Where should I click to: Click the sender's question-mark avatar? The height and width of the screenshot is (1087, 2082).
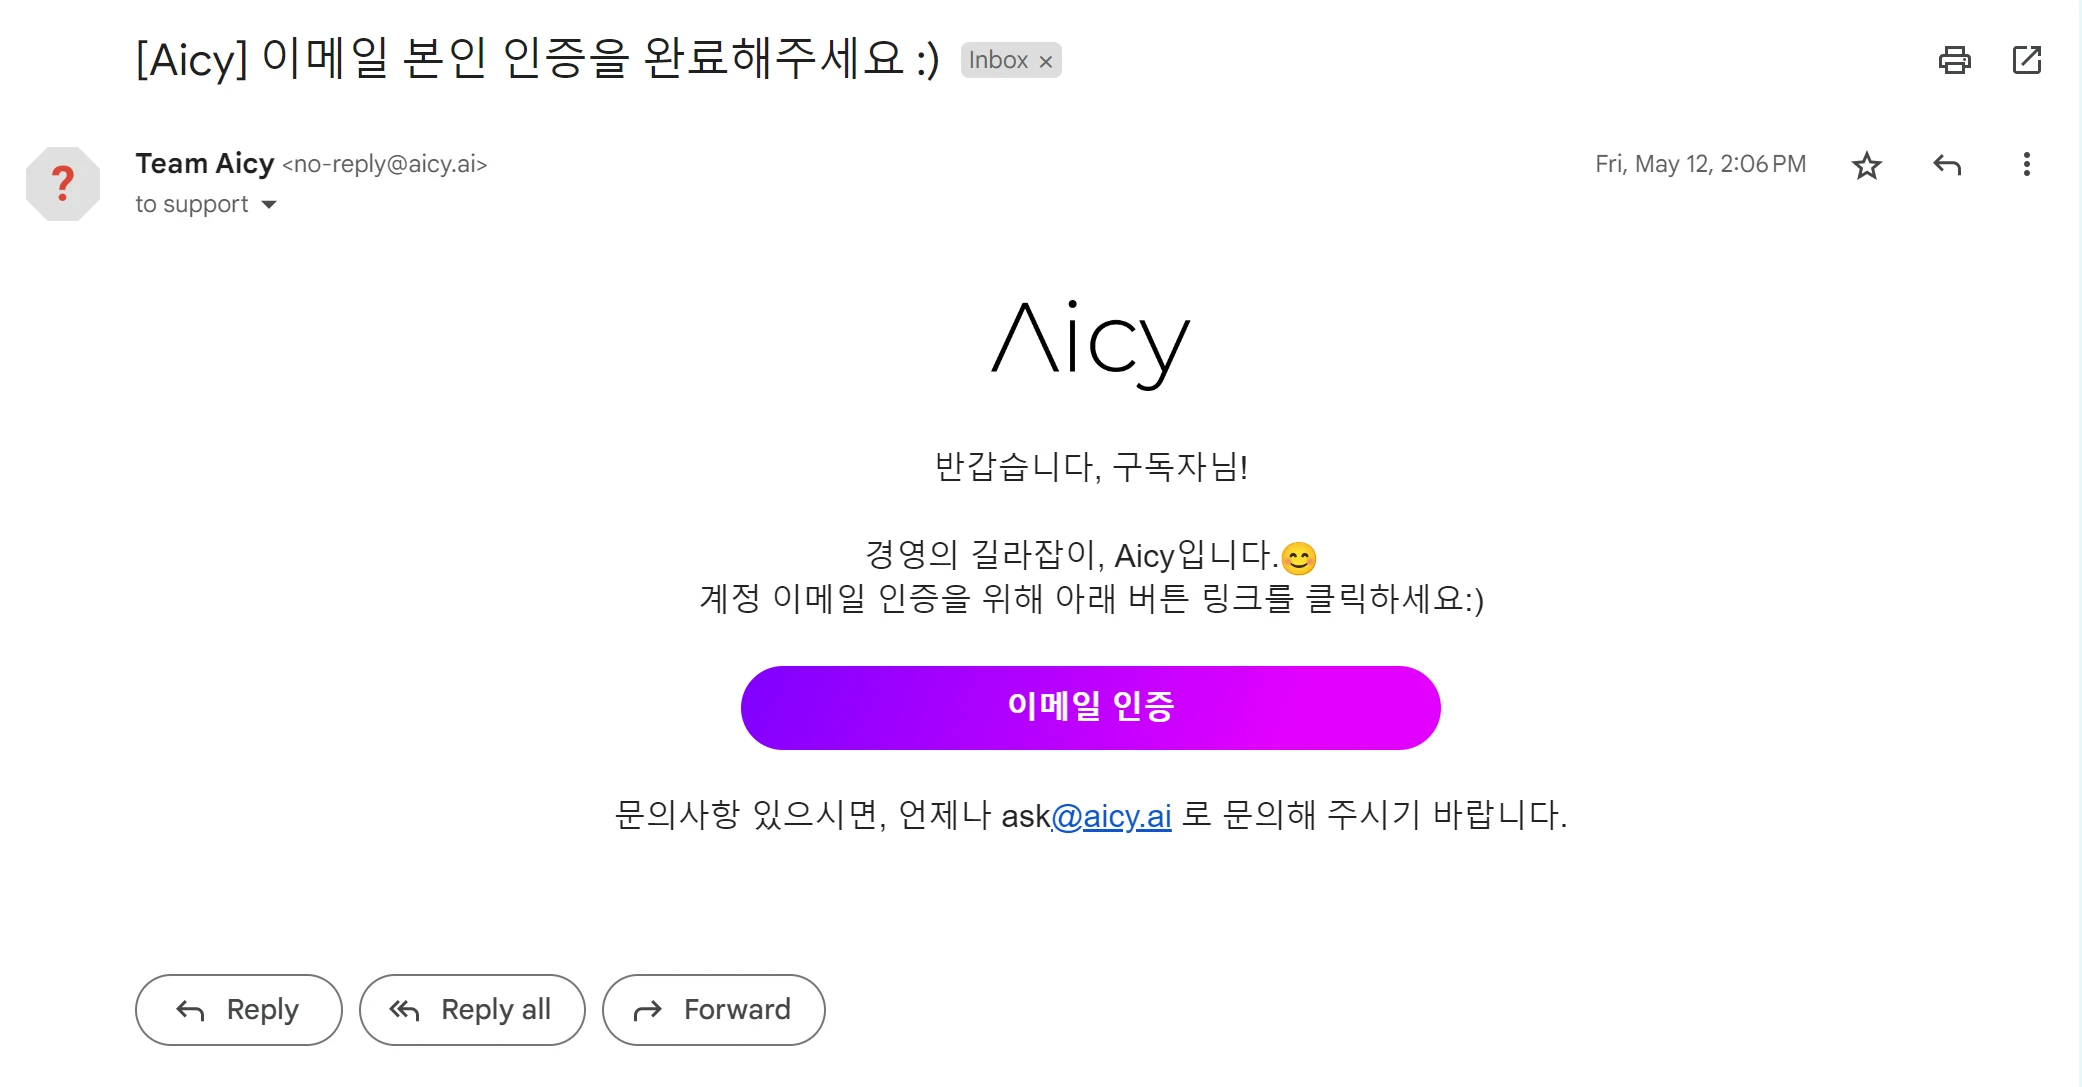(63, 184)
